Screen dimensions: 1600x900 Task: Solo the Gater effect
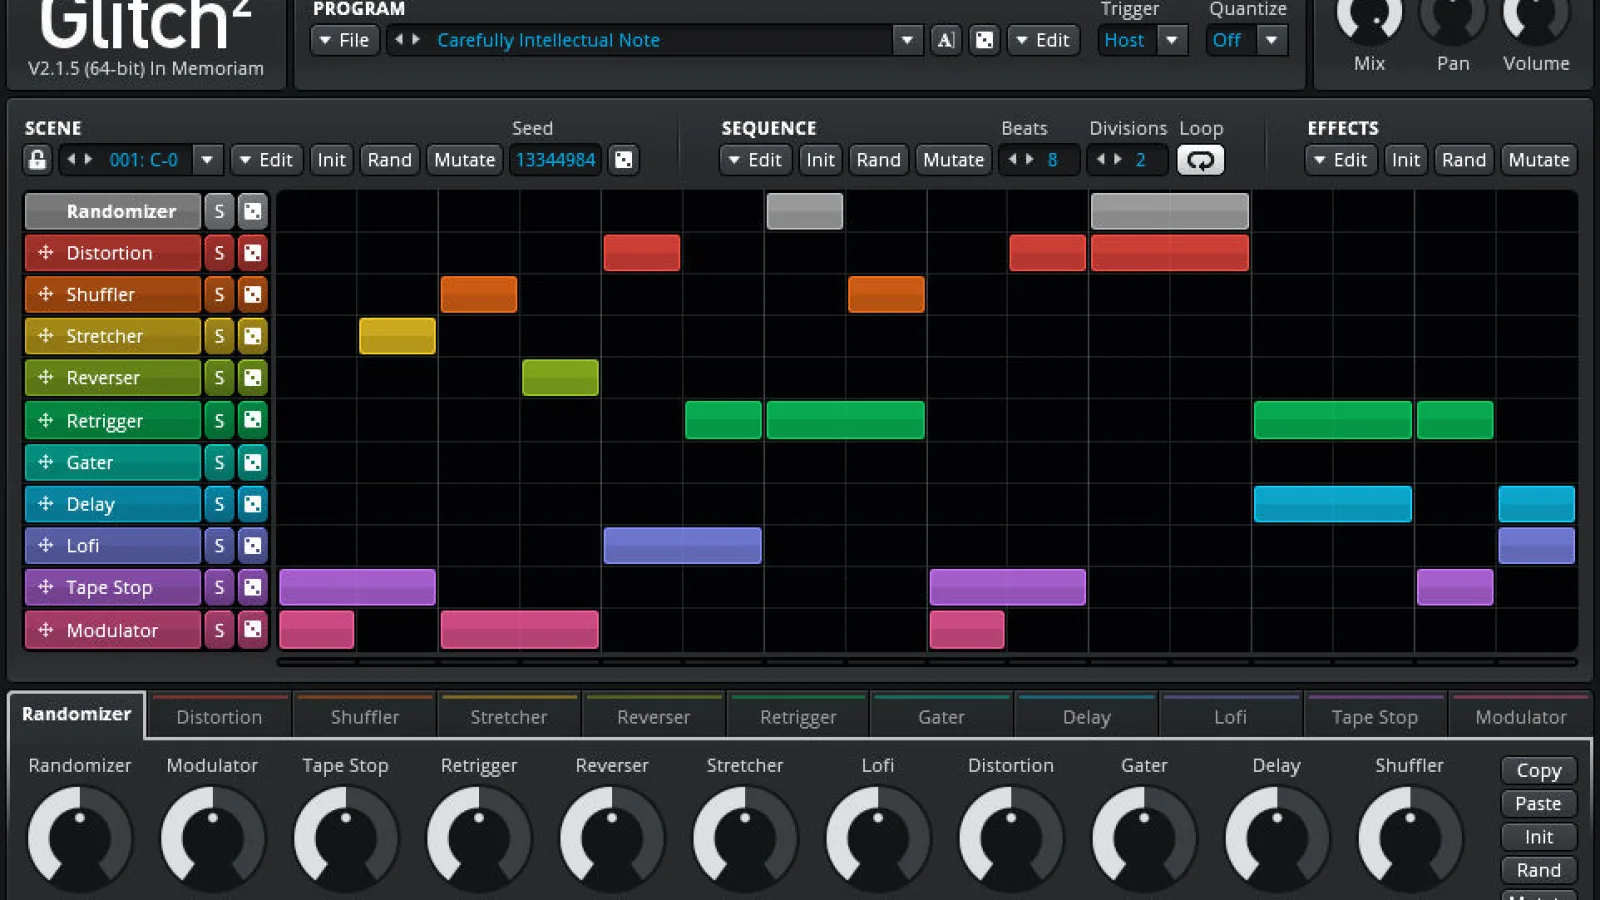(219, 462)
